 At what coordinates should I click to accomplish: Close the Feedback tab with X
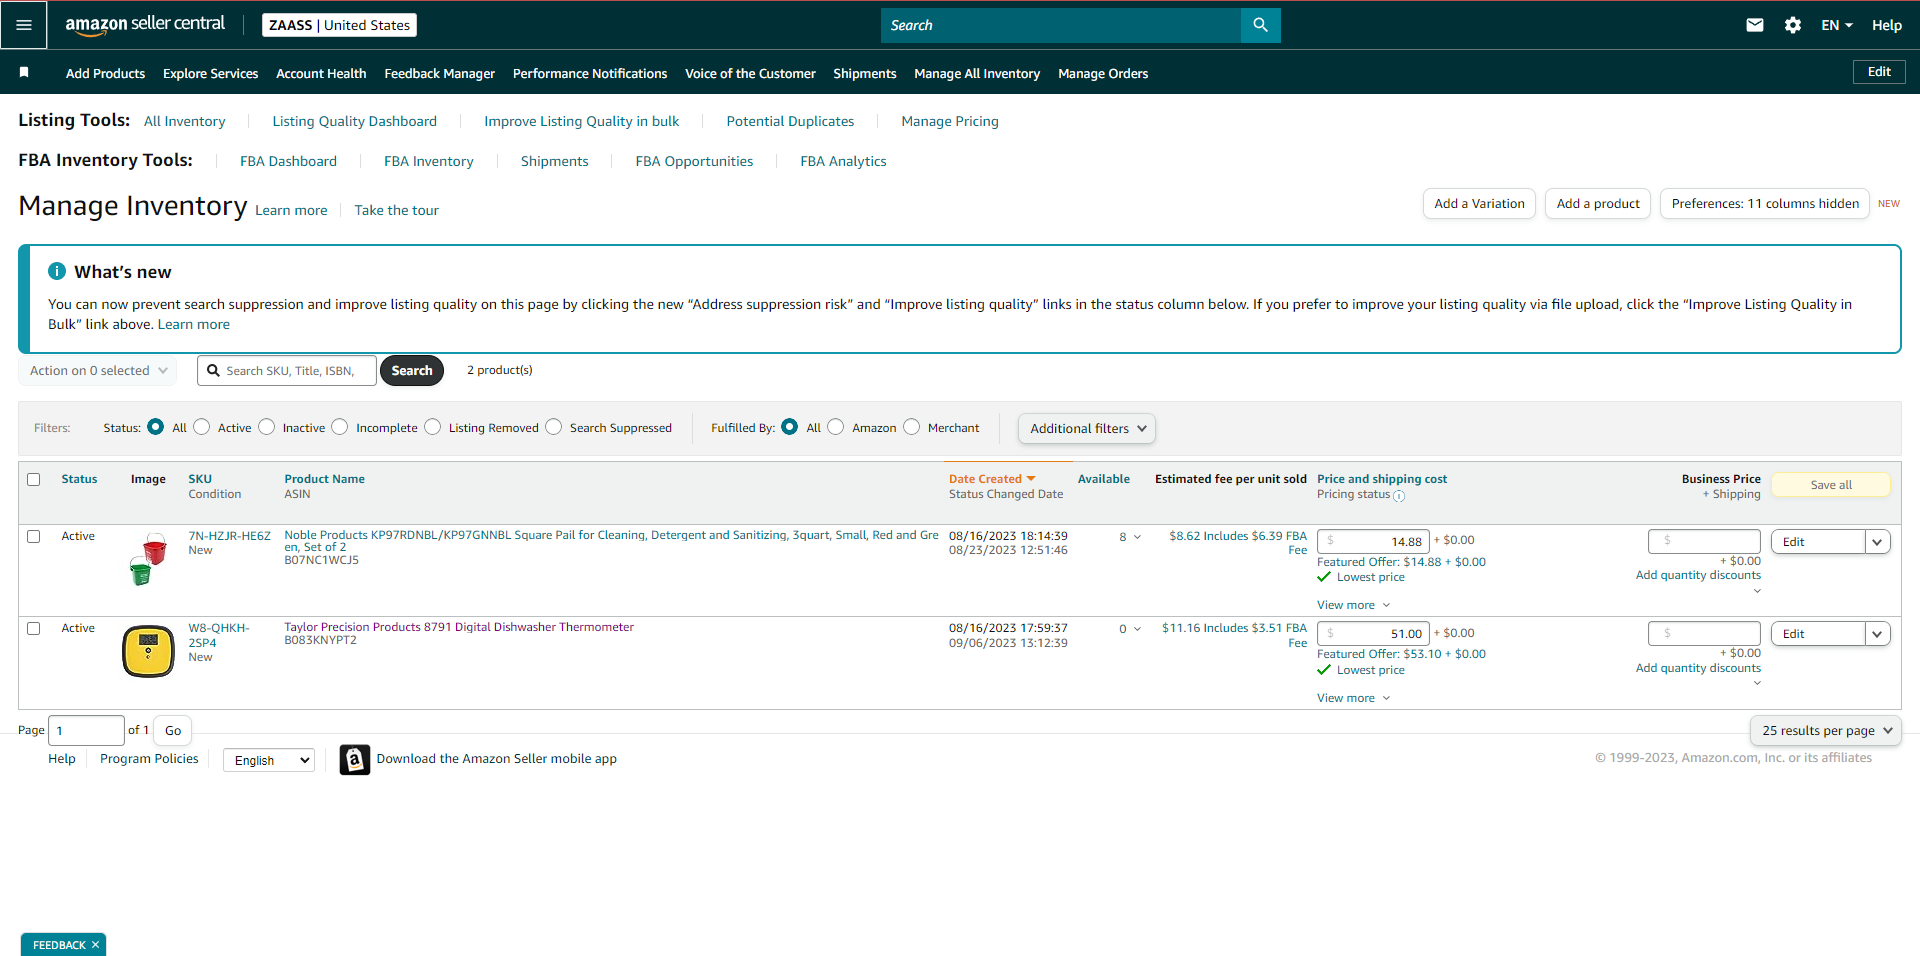click(x=96, y=945)
